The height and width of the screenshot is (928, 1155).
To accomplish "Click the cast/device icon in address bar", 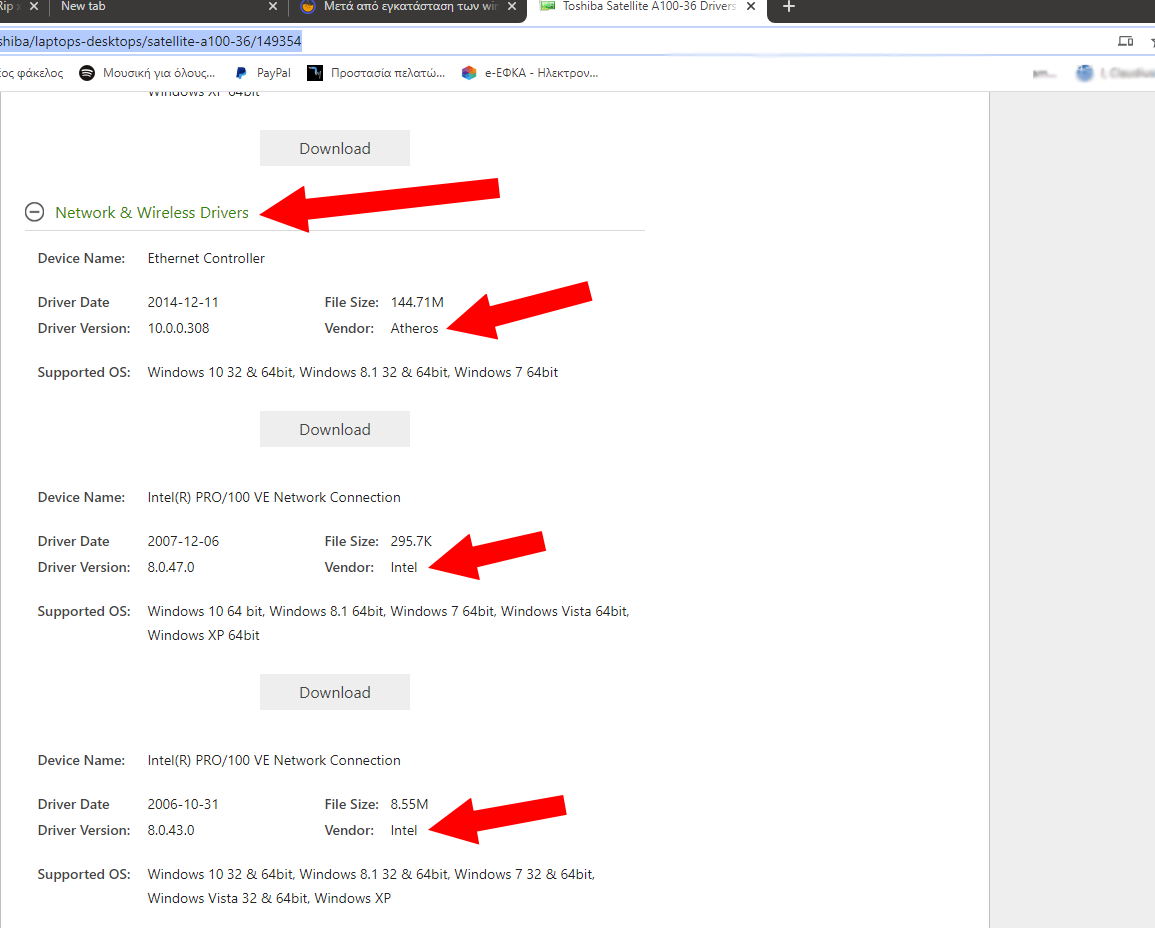I will tap(1125, 41).
